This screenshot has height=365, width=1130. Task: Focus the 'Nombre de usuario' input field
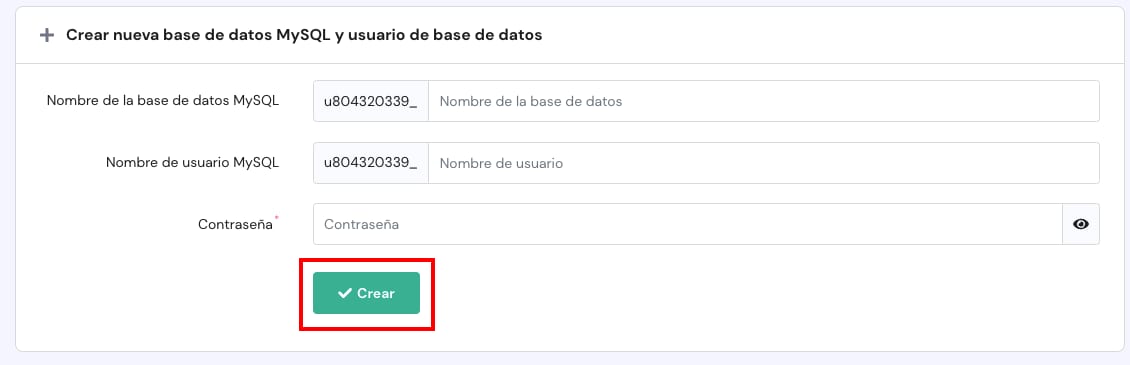tap(764, 163)
